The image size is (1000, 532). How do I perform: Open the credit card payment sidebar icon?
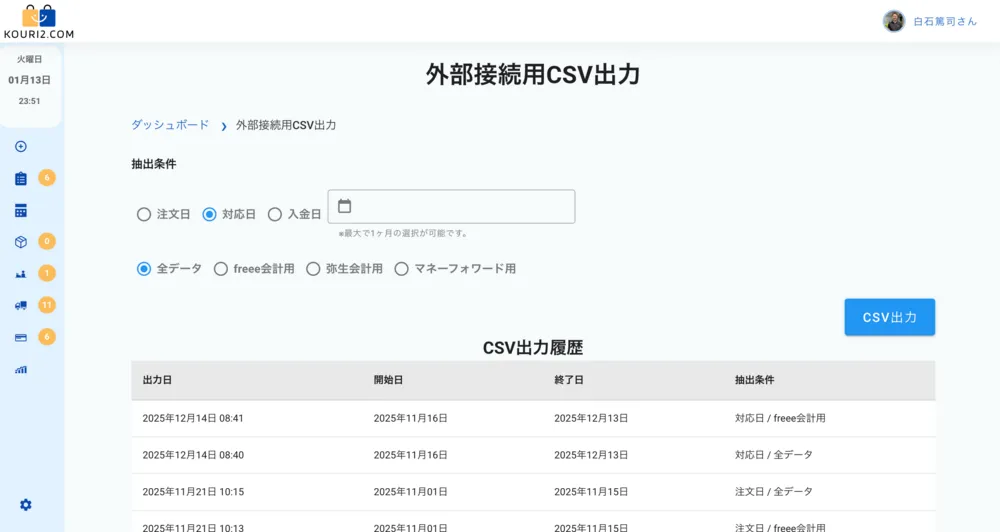pyautogui.click(x=21, y=337)
